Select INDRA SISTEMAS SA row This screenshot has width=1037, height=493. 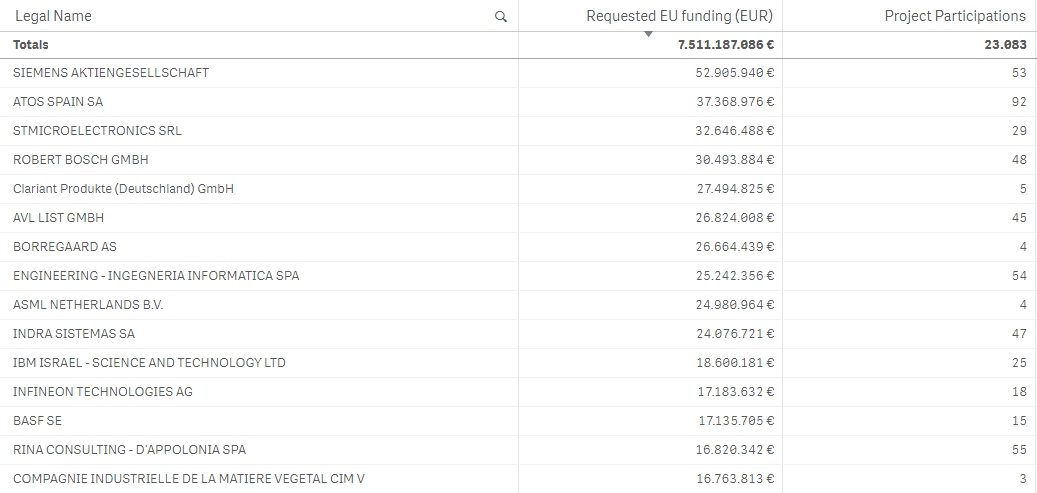[74, 334]
